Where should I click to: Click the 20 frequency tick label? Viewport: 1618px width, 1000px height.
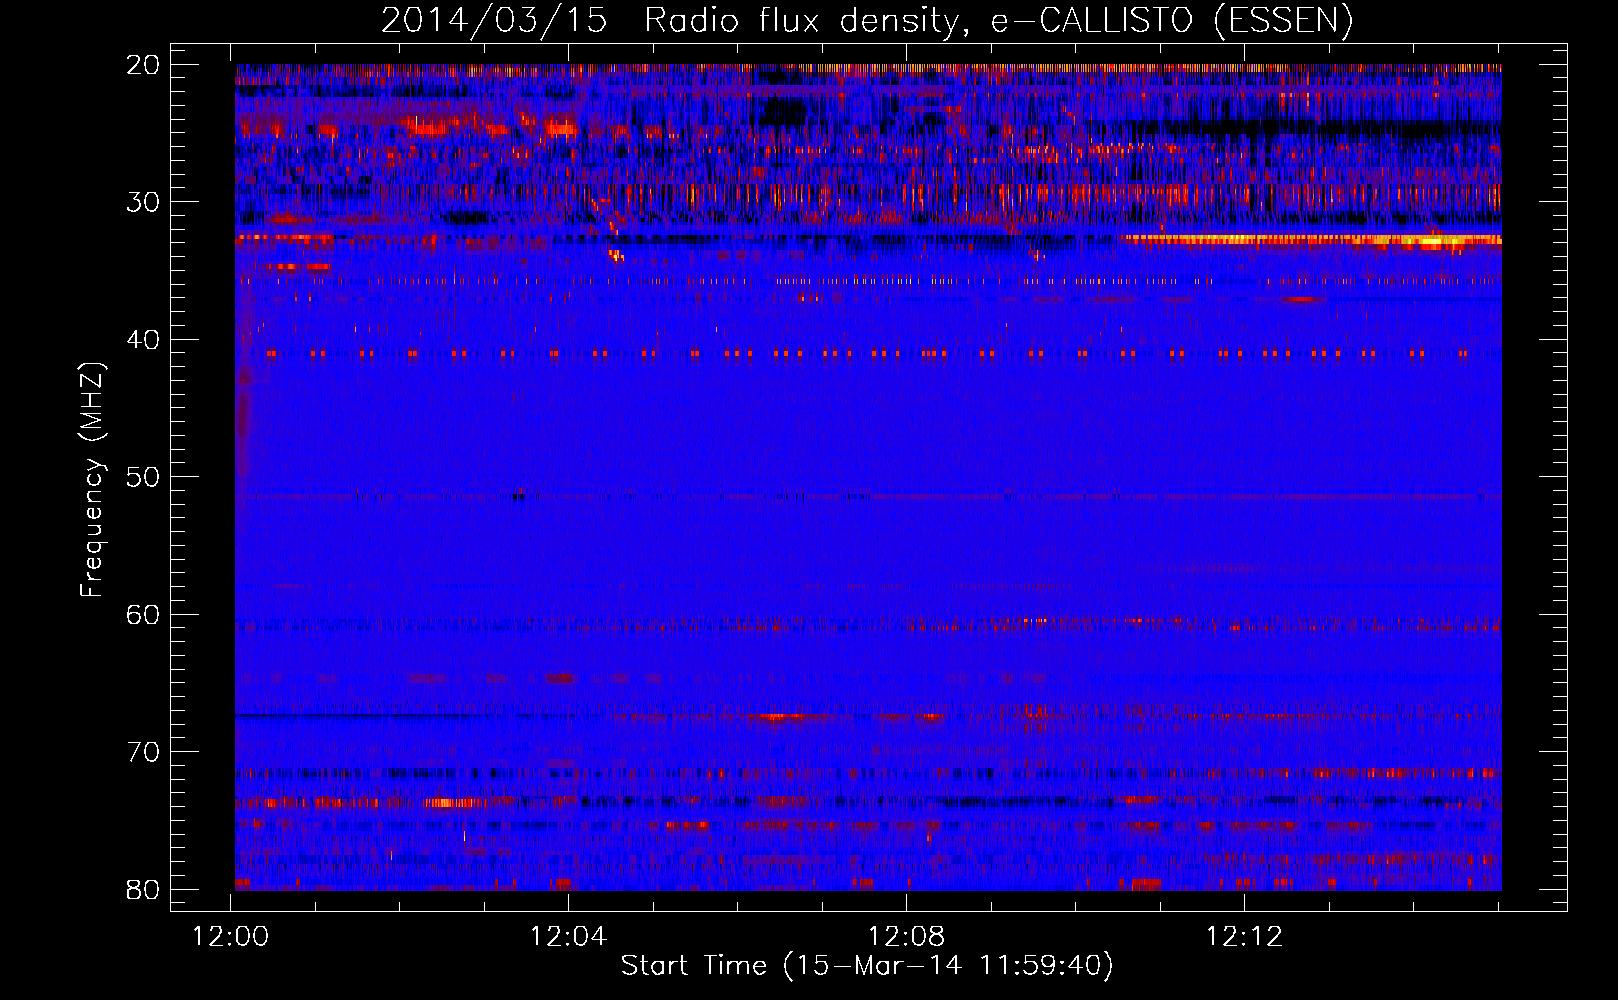coord(143,65)
